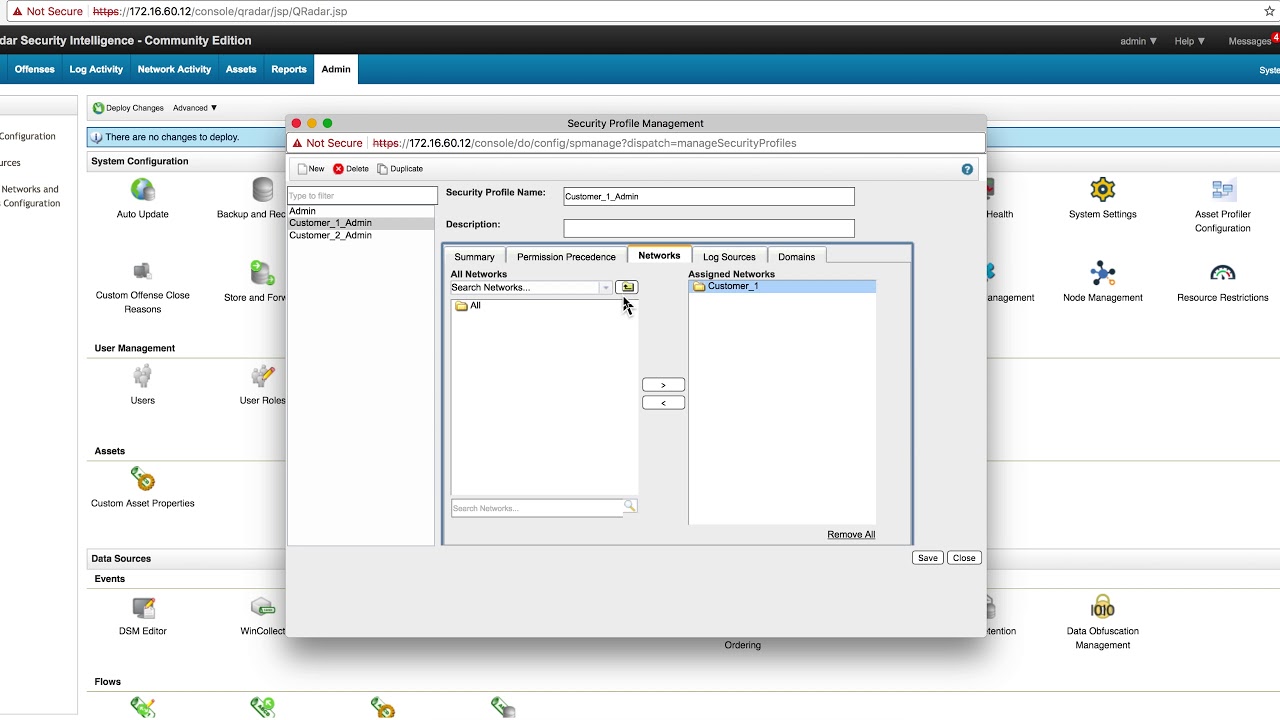Screen dimensions: 1280x720
Task: Click Duplicate profile toolbar button
Action: pos(400,169)
